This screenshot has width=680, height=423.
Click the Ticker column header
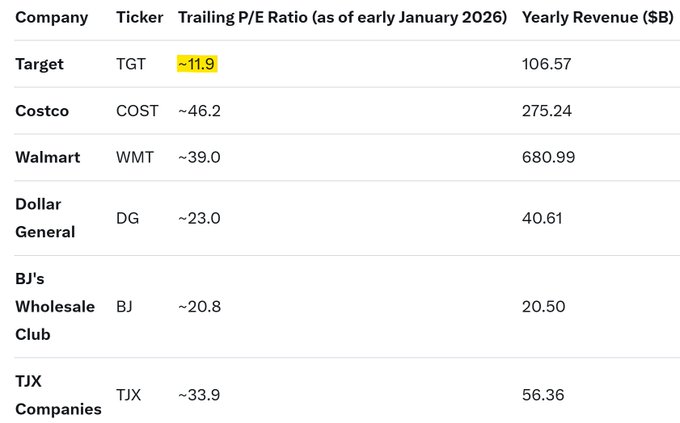[x=140, y=17]
